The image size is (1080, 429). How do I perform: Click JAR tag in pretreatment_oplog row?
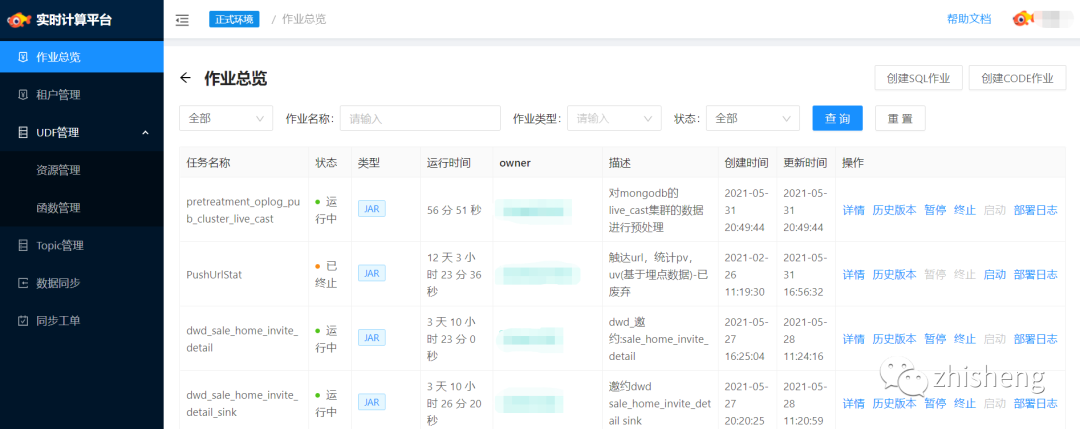372,209
